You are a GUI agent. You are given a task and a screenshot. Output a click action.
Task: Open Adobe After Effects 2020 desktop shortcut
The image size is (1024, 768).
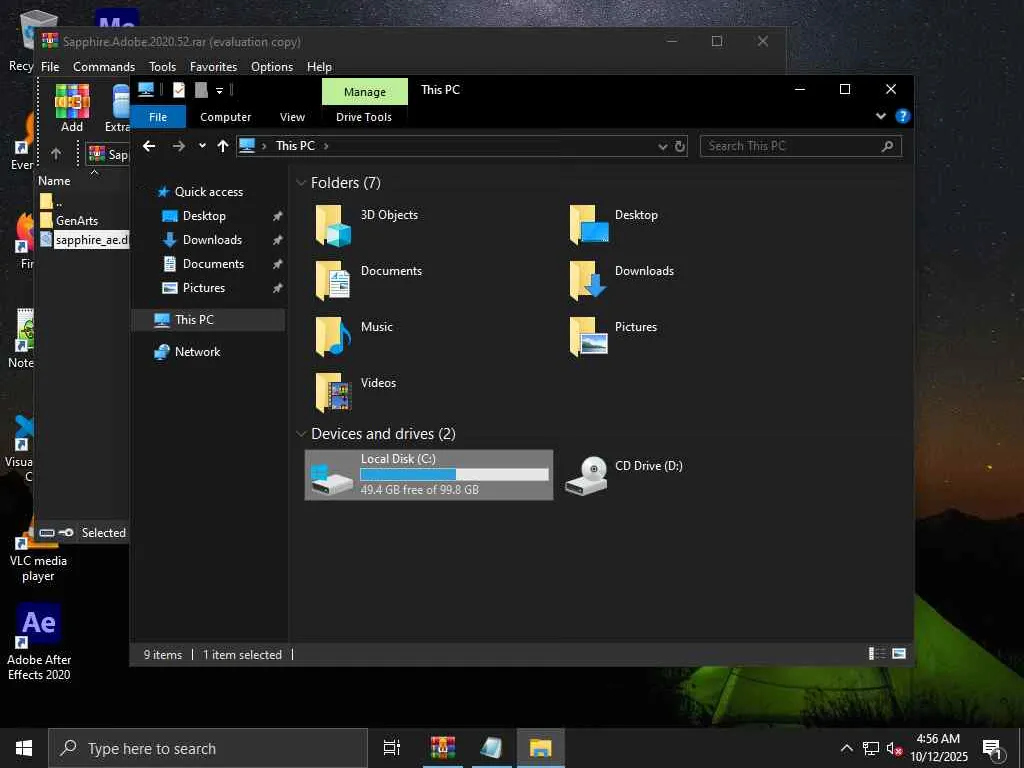[x=39, y=643]
